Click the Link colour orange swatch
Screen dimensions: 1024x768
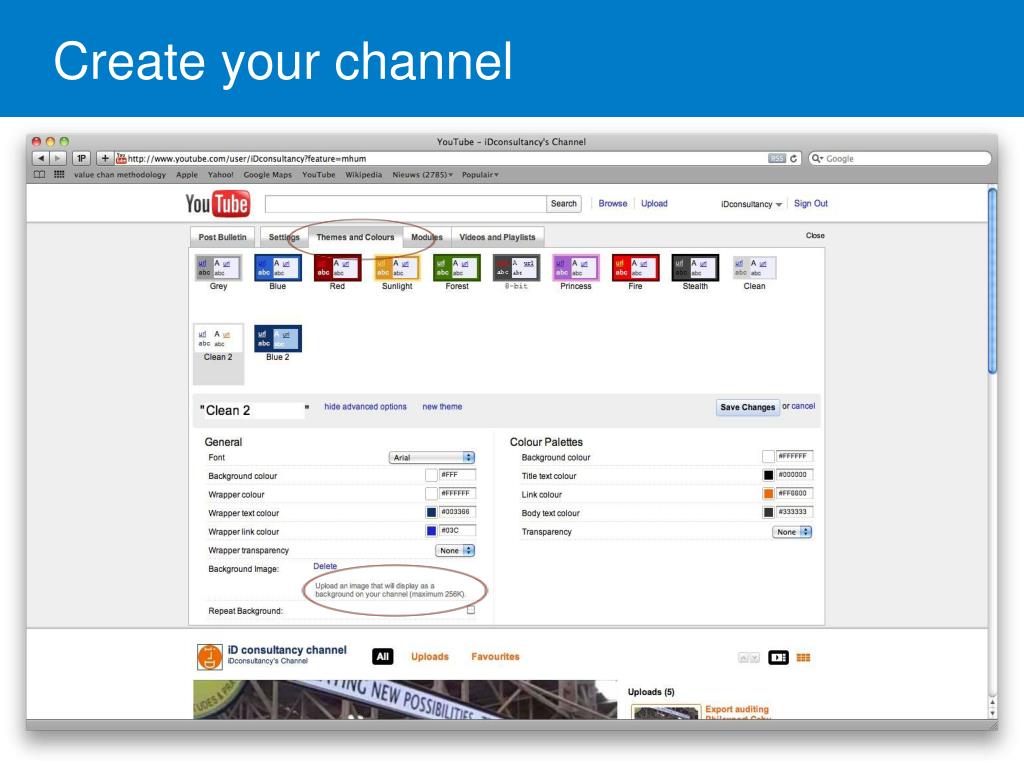click(x=768, y=494)
